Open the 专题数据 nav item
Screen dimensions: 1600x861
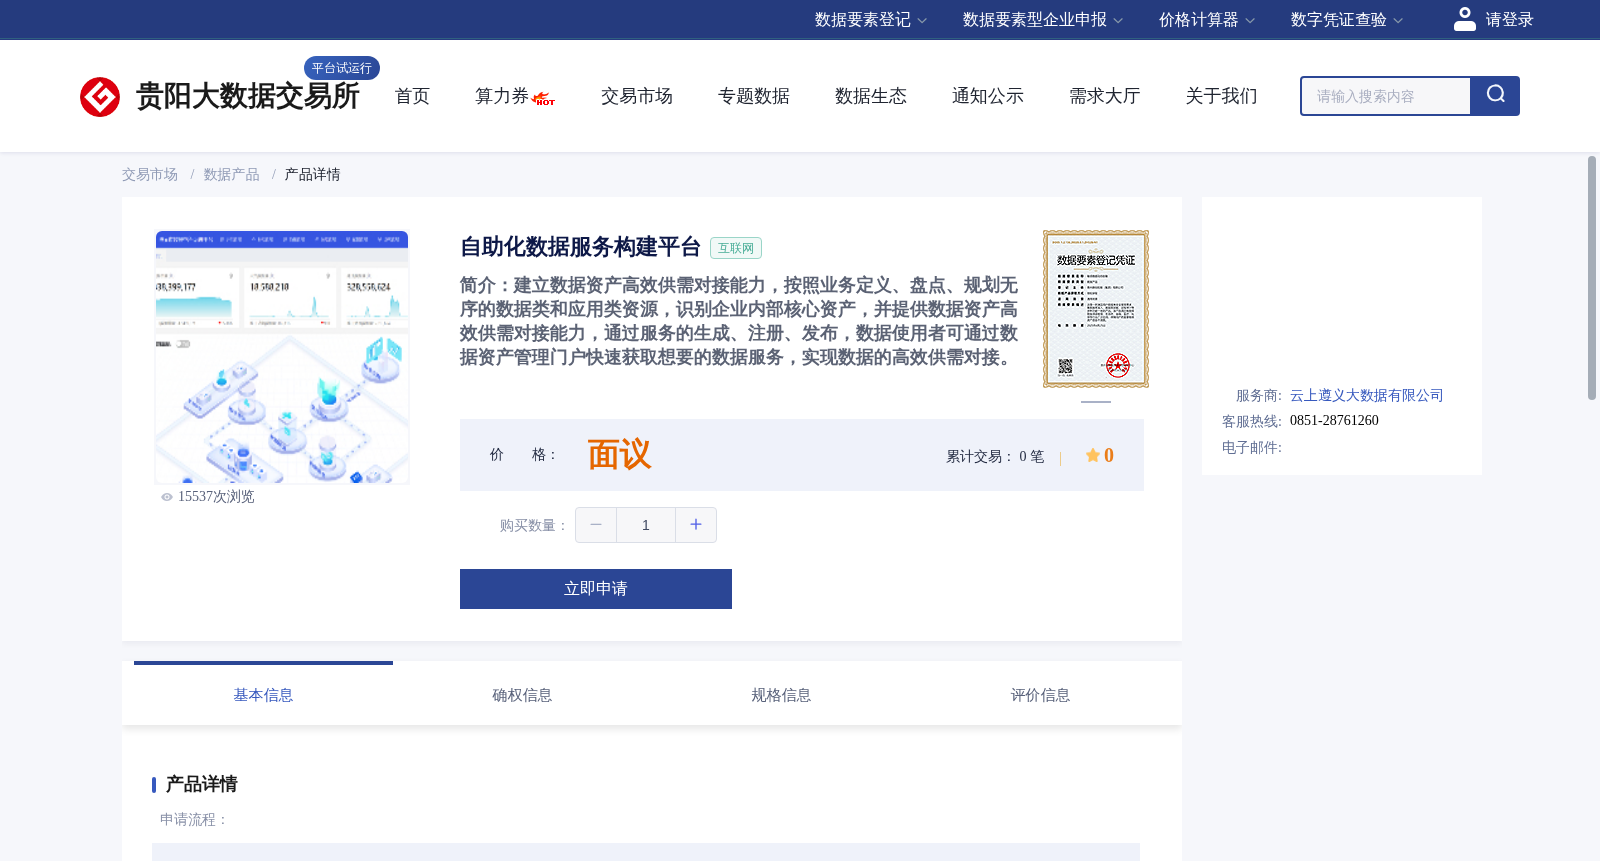754,96
